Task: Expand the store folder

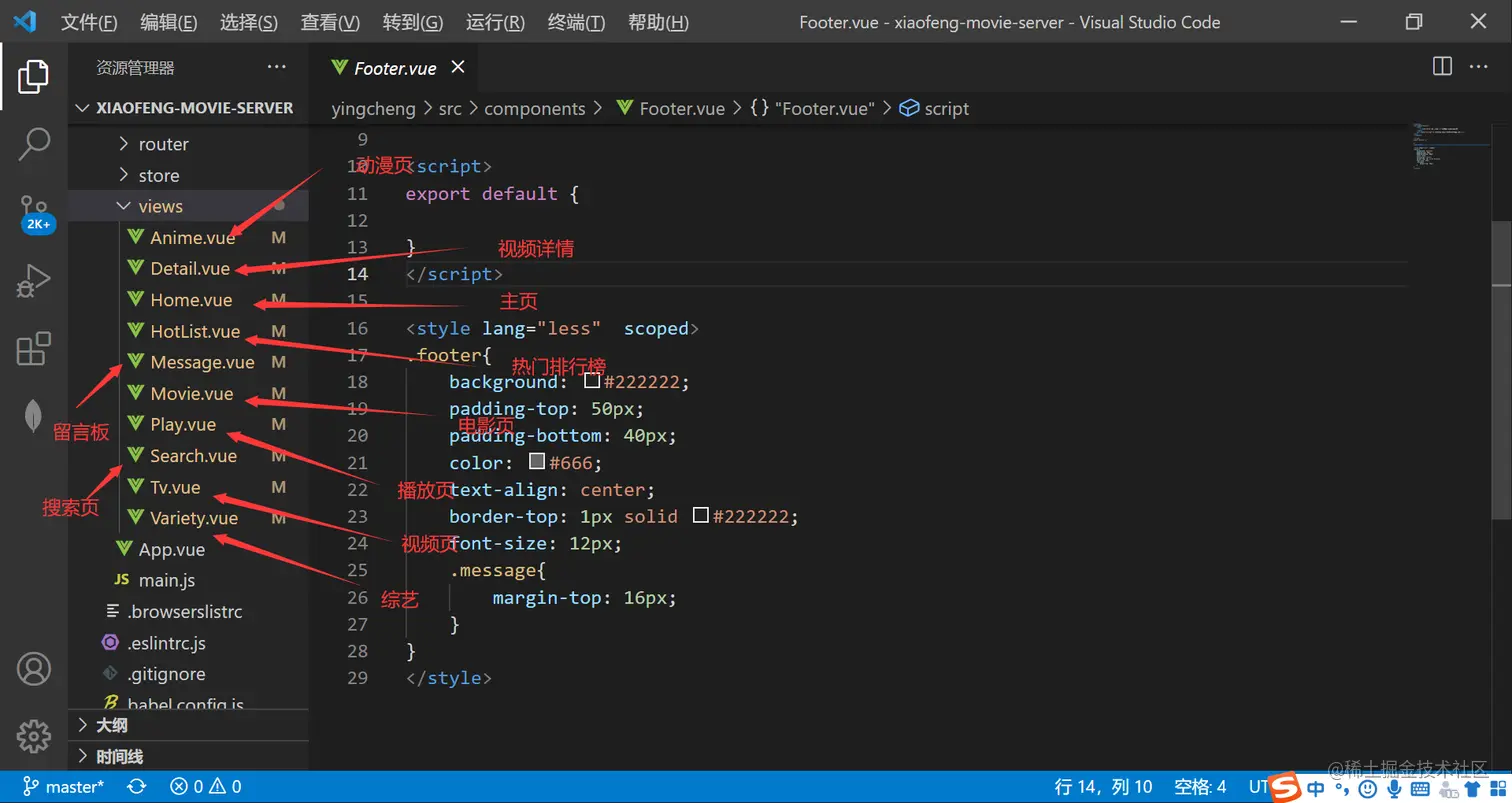Action: point(188,175)
